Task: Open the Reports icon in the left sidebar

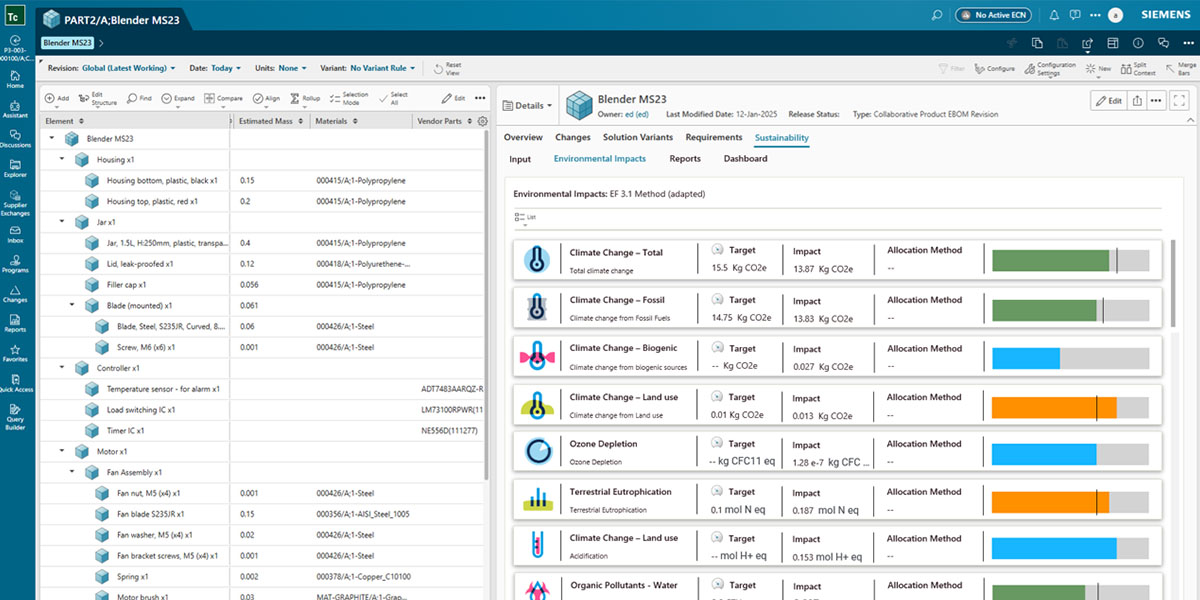Action: pyautogui.click(x=15, y=321)
